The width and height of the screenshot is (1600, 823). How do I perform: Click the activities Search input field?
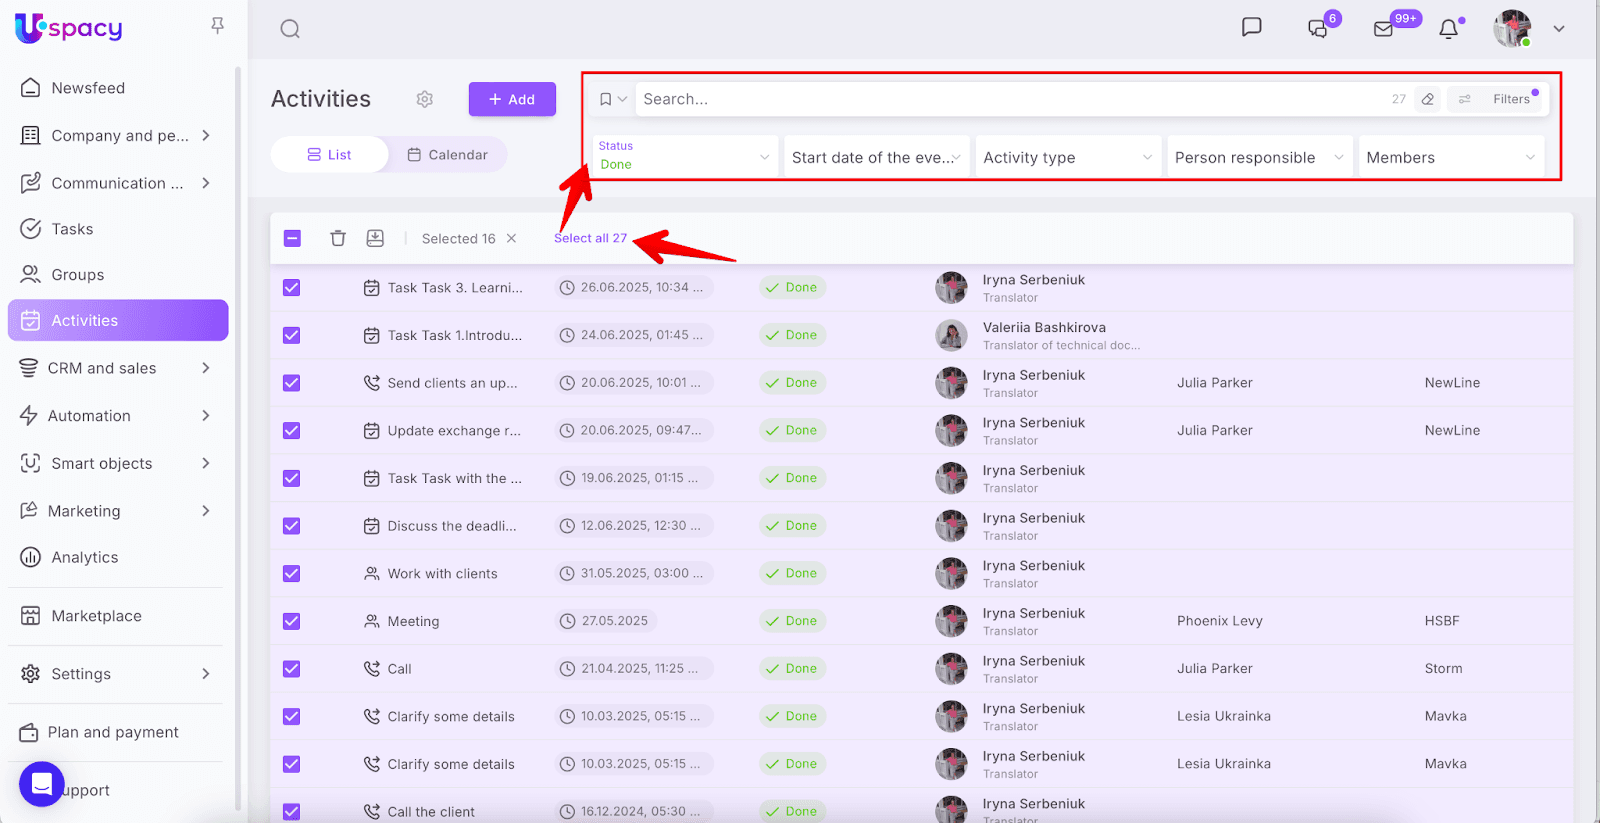click(1000, 99)
